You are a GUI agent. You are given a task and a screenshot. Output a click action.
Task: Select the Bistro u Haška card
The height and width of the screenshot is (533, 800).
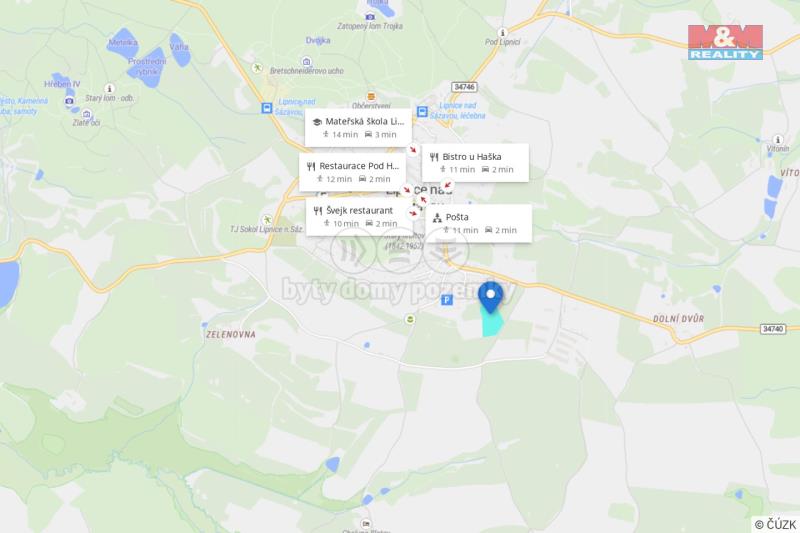[x=475, y=162]
